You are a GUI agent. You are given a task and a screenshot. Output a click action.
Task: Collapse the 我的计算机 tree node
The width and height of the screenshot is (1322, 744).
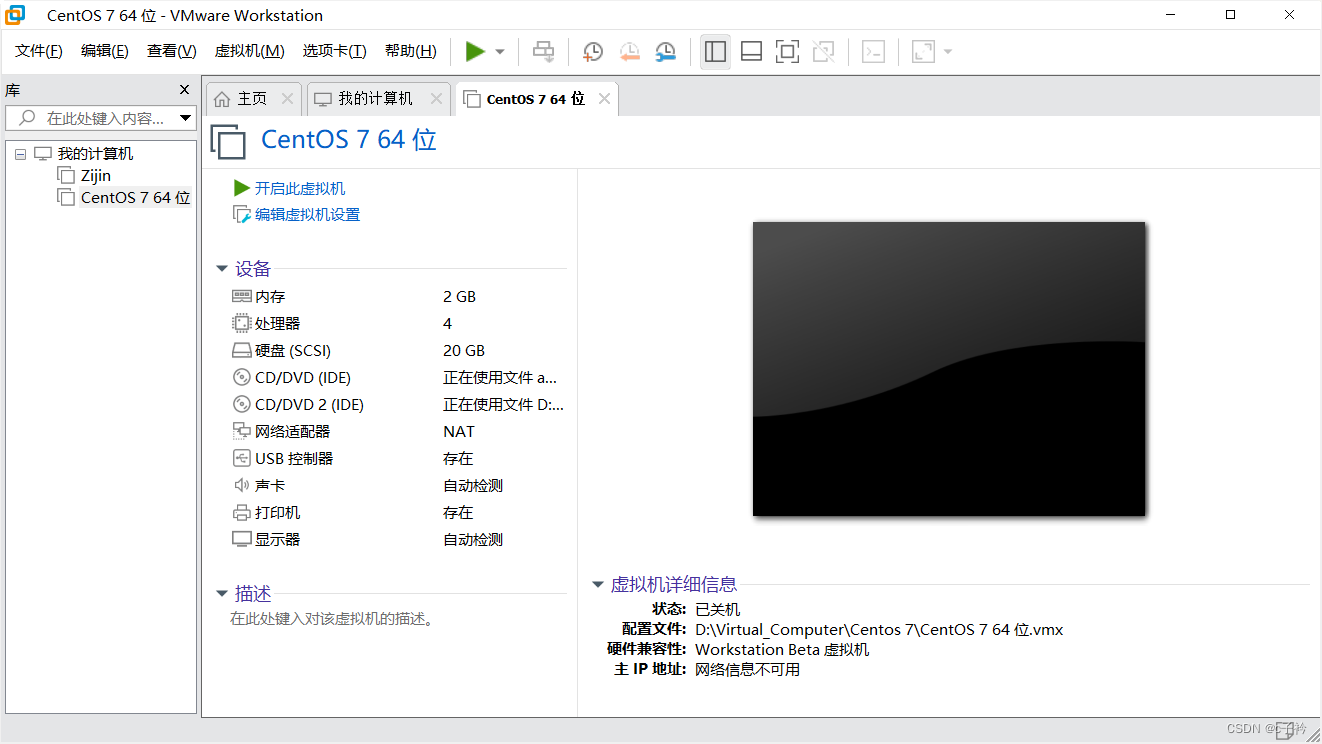(x=20, y=154)
